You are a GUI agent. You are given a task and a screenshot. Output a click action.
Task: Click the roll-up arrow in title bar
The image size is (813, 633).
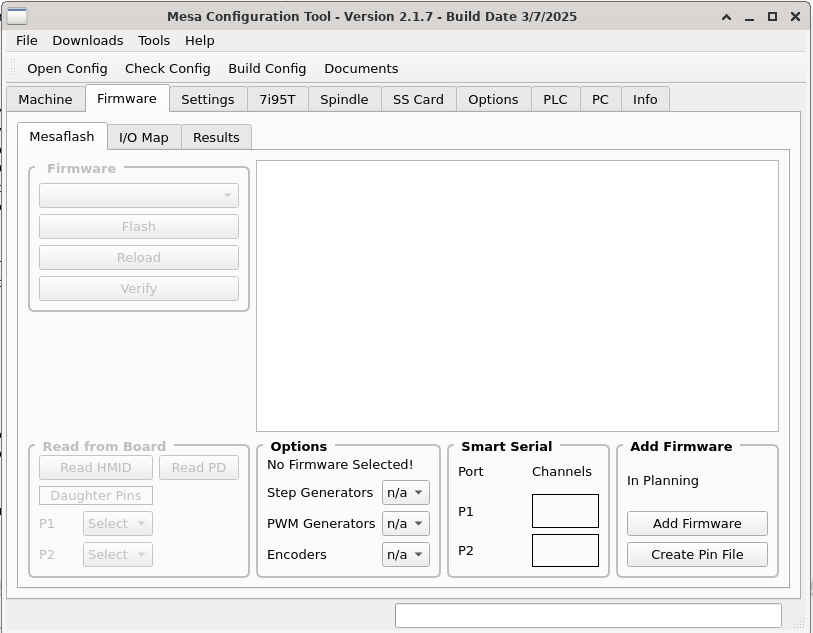click(726, 17)
